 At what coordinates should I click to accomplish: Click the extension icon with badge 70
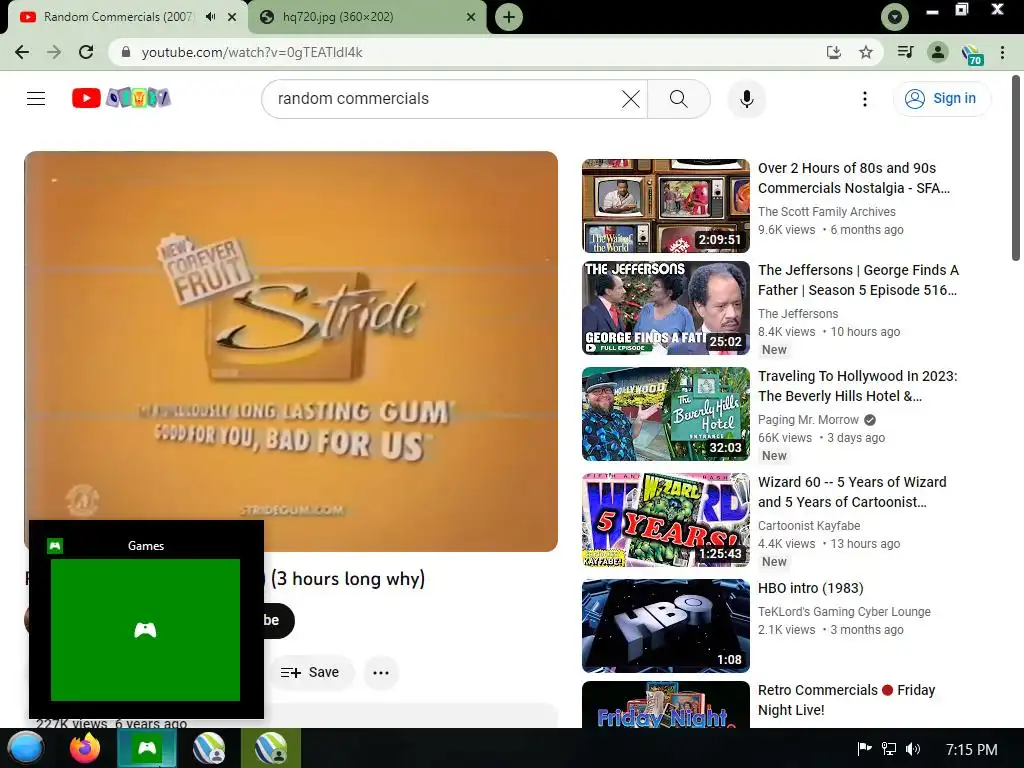[972, 54]
